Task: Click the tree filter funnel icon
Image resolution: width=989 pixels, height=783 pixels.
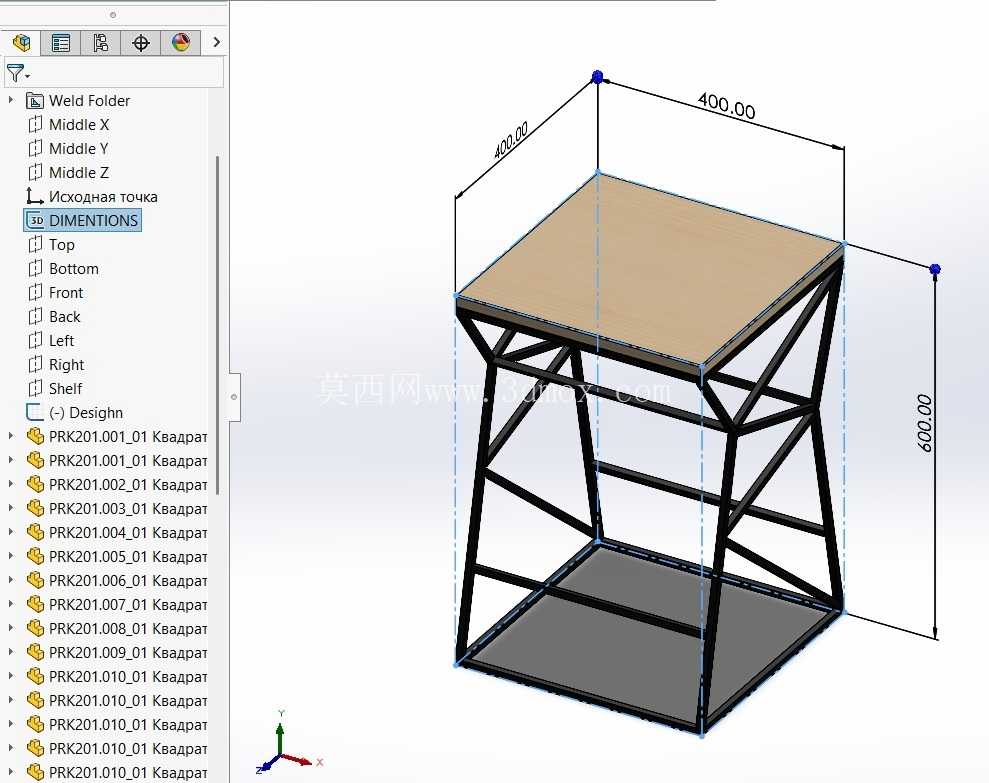Action: (17, 73)
